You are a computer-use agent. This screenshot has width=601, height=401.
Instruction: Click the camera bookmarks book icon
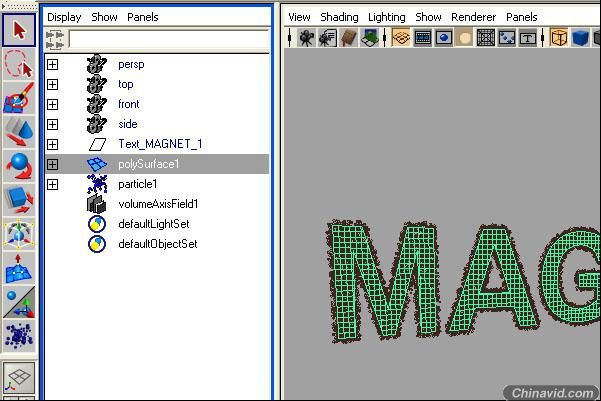[x=348, y=38]
